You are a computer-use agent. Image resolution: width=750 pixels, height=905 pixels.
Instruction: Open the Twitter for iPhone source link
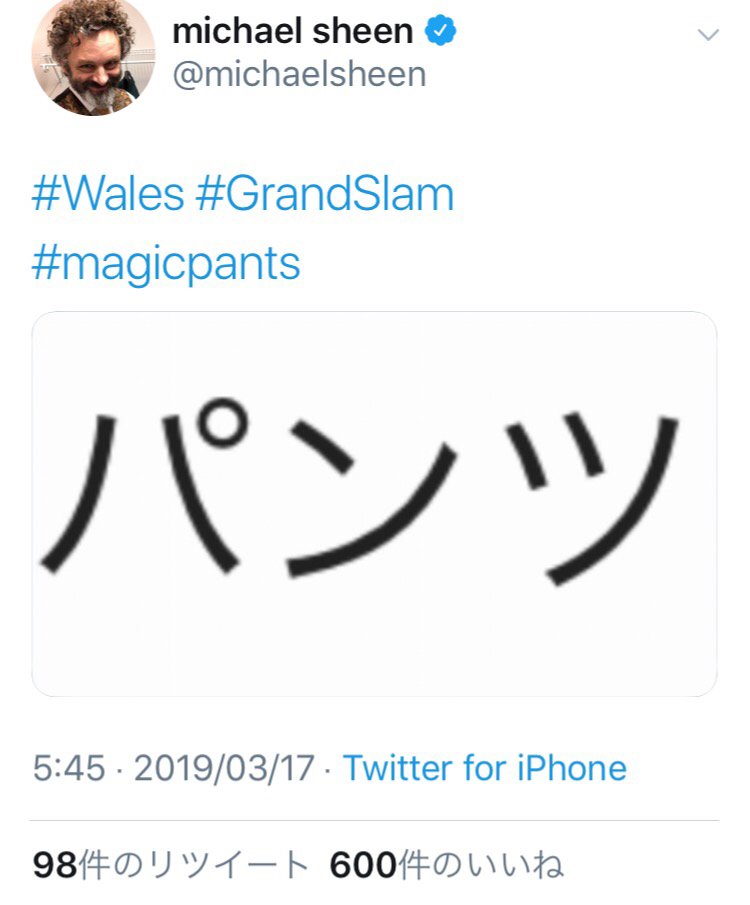pyautogui.click(x=485, y=768)
